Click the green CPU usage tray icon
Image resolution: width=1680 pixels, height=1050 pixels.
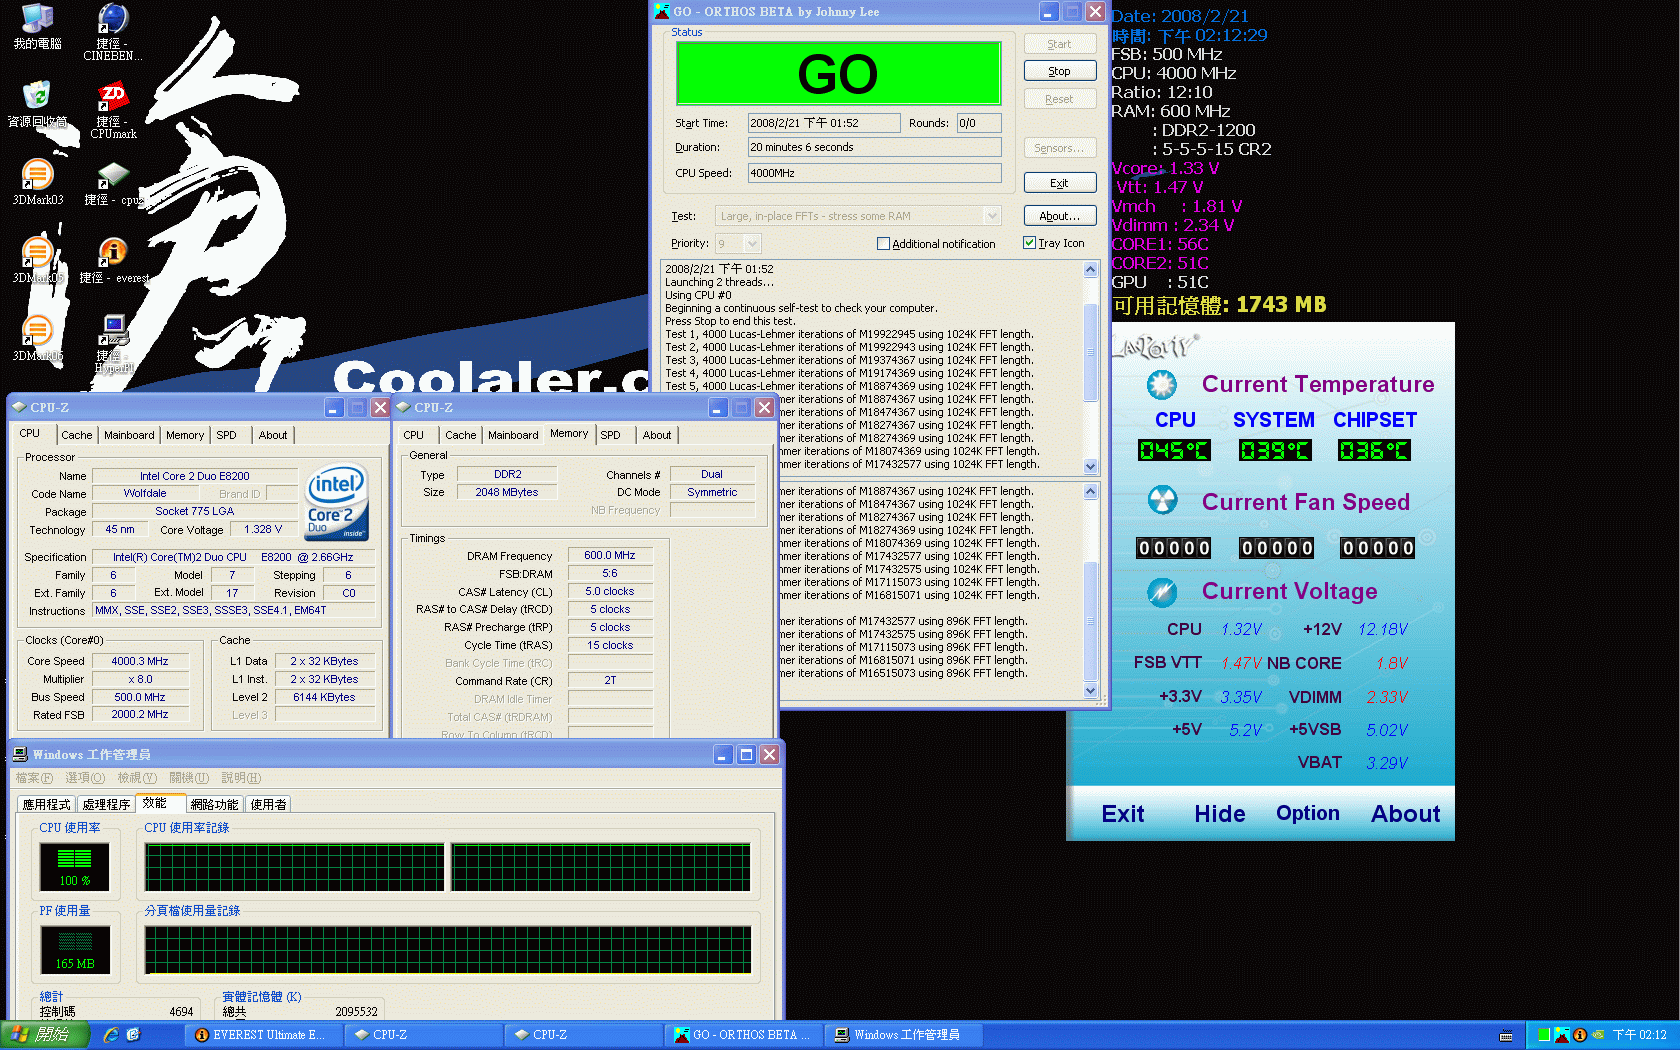[x=1544, y=1035]
